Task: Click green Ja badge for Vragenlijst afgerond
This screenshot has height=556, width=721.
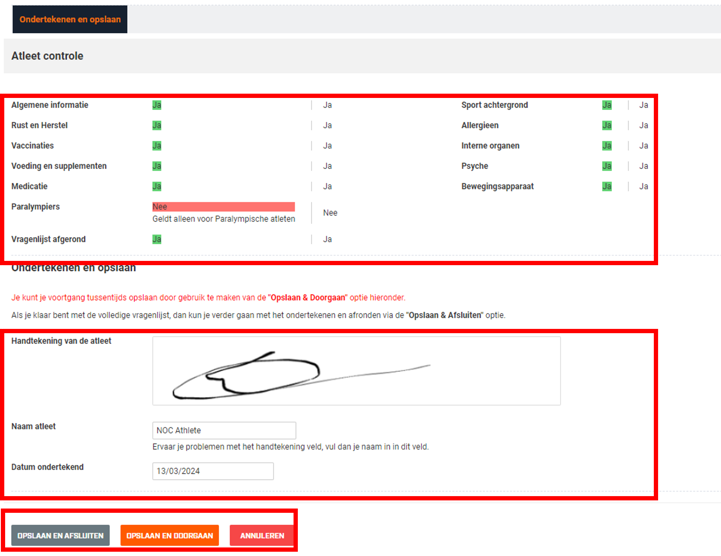Action: tap(157, 239)
